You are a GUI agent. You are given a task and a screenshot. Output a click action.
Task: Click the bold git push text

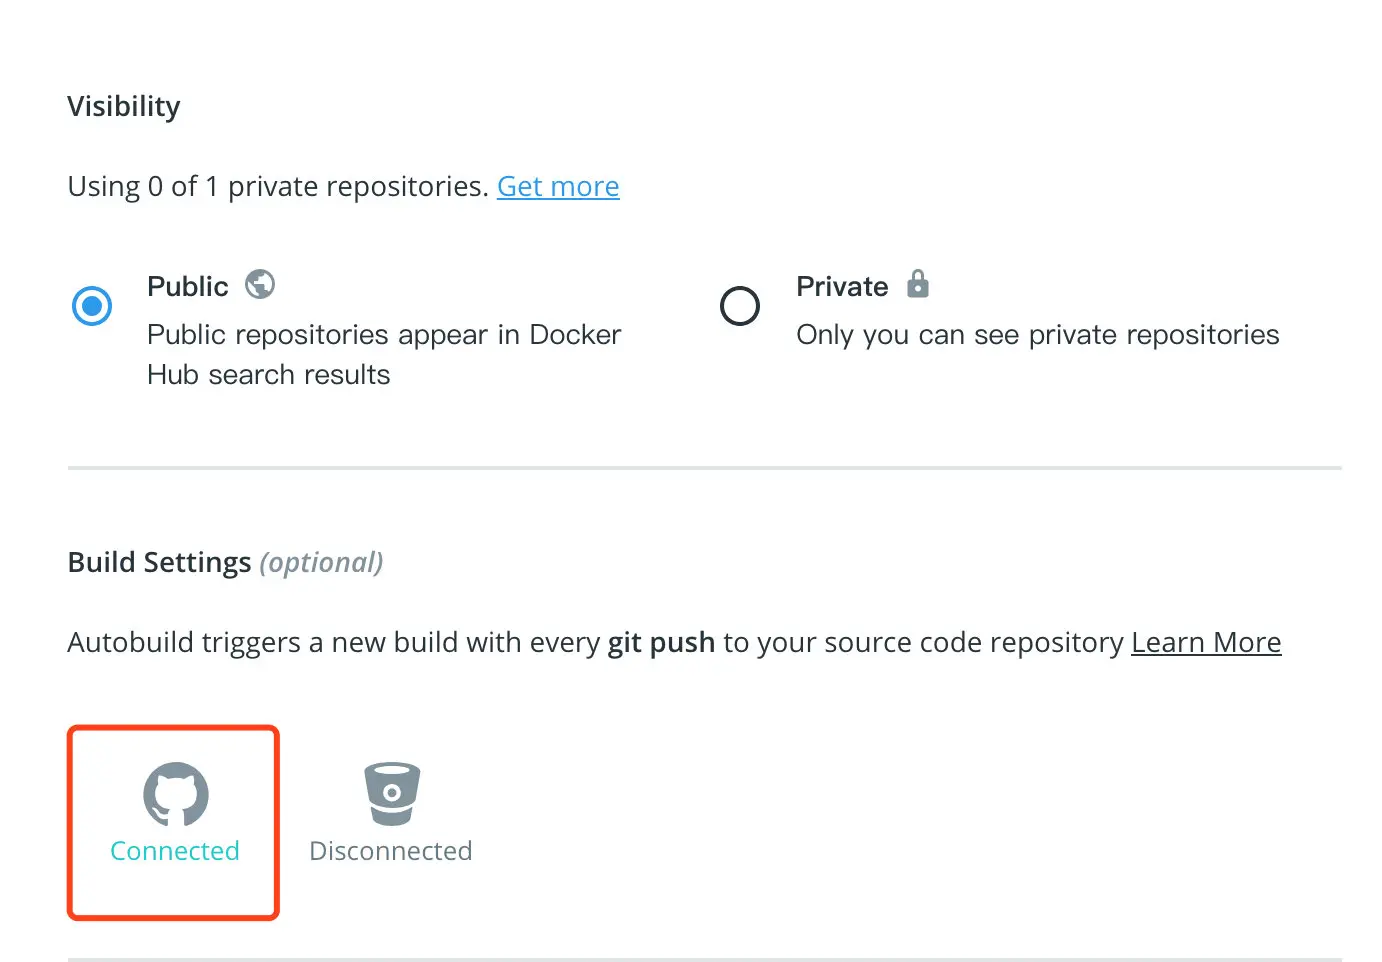point(661,642)
